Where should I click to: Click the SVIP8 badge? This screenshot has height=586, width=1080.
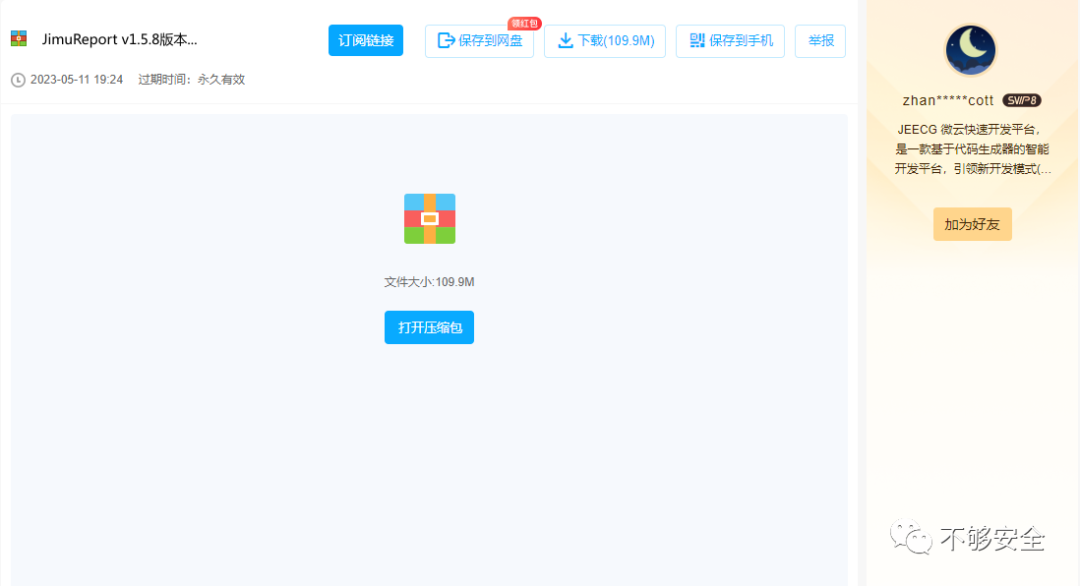[x=1021, y=101]
